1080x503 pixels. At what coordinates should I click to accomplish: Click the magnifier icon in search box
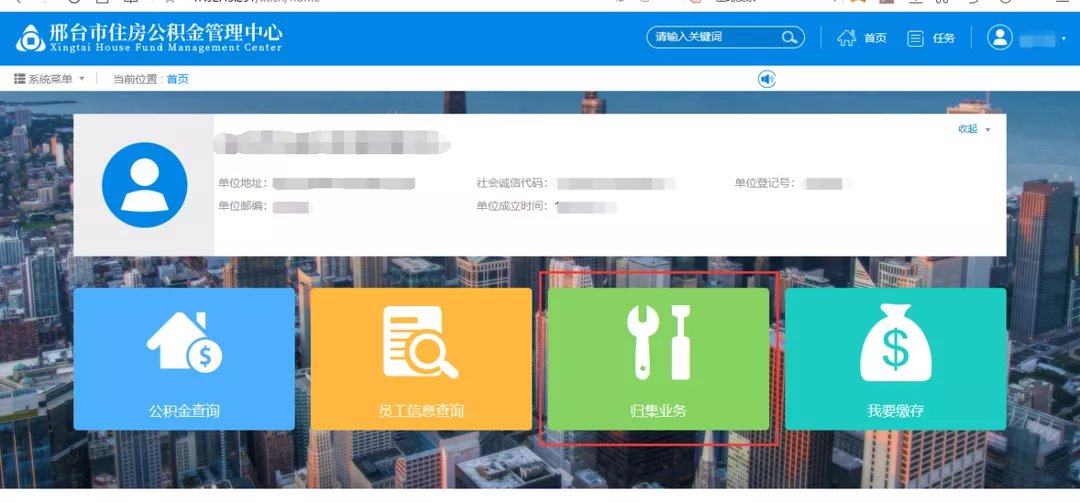pyautogui.click(x=789, y=38)
